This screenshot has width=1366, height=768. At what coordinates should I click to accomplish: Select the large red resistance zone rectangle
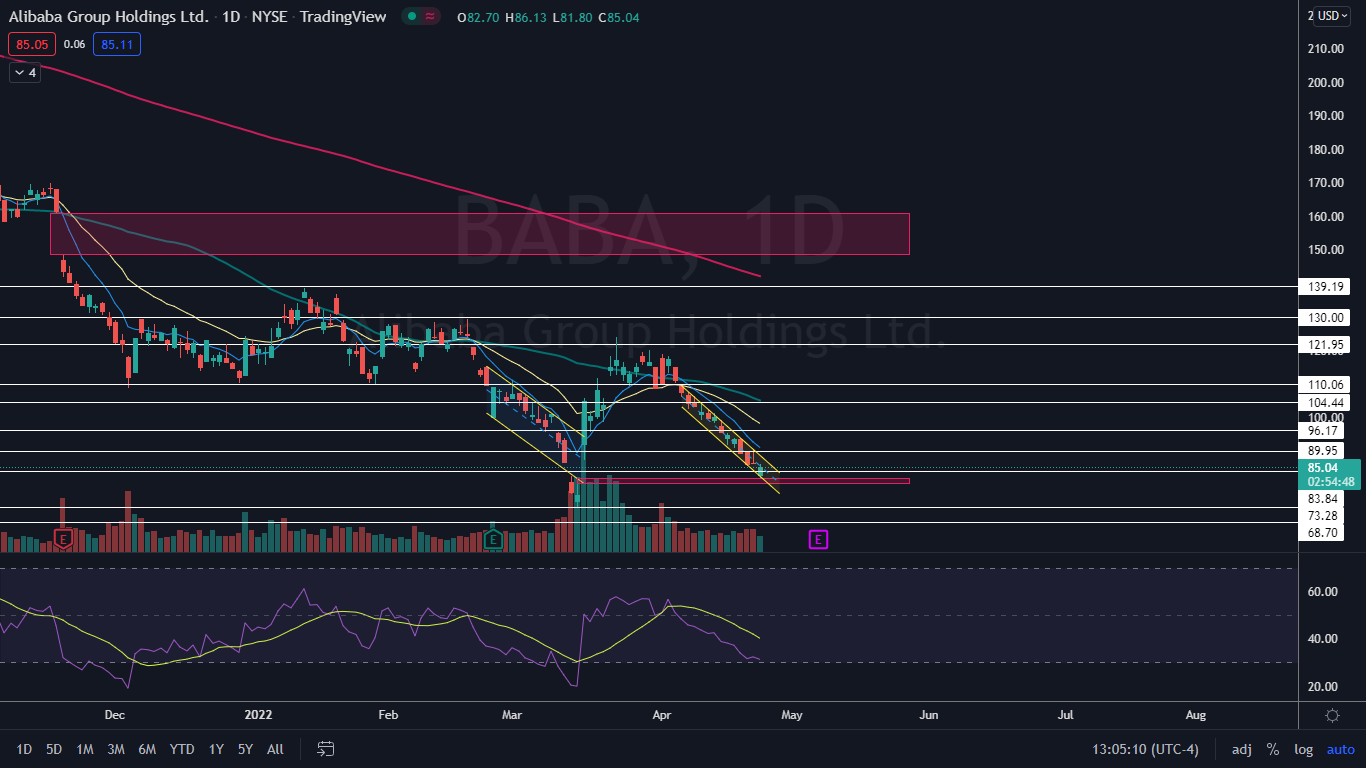point(480,233)
